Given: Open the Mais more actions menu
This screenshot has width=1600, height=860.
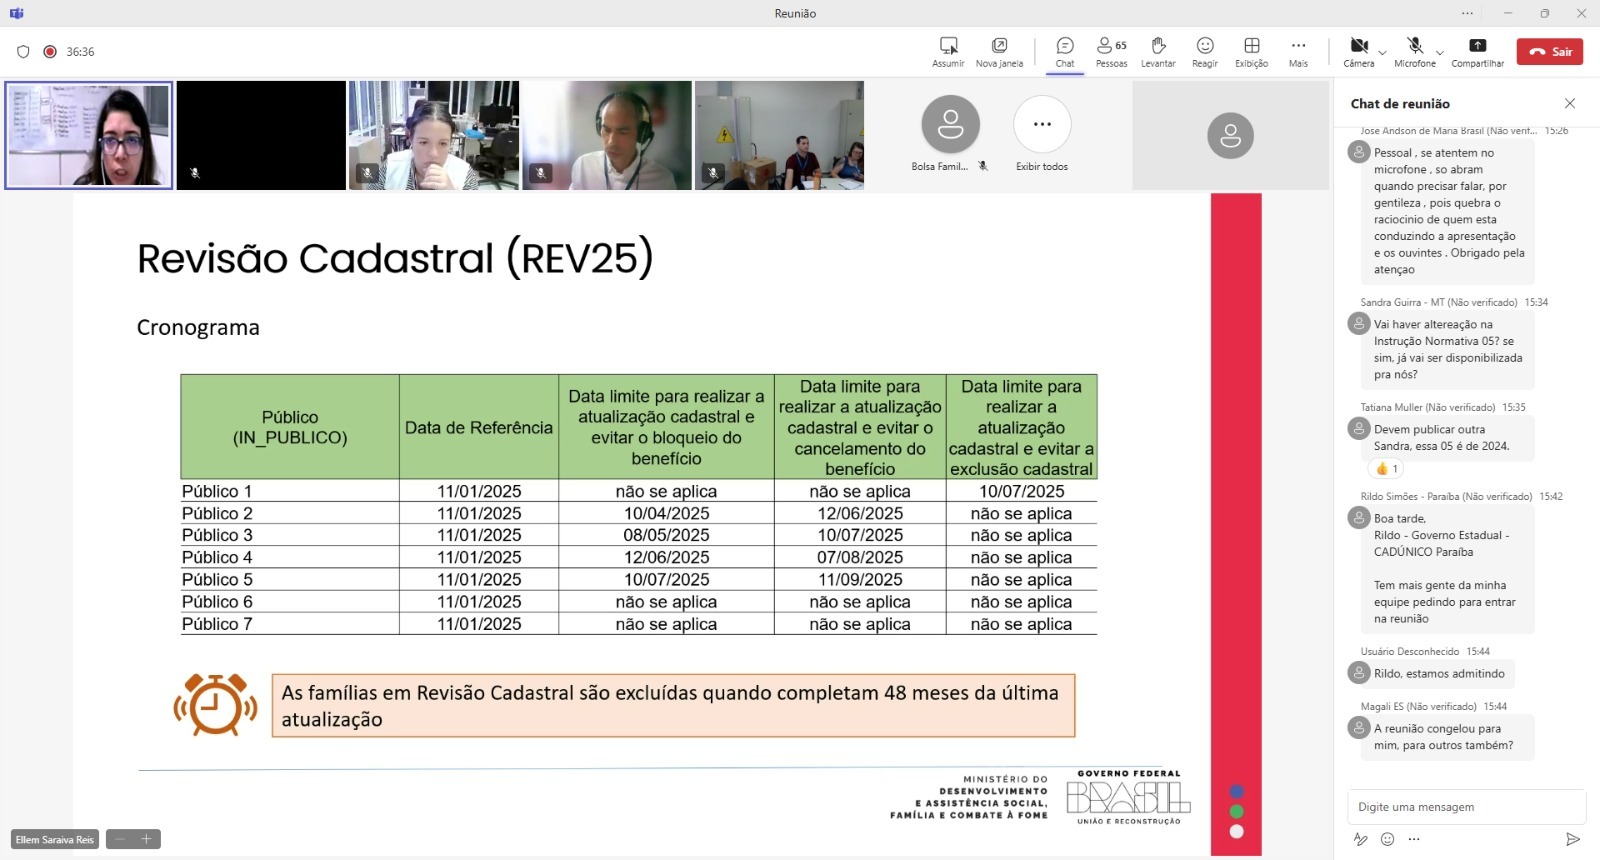Looking at the screenshot, I should pos(1298,46).
